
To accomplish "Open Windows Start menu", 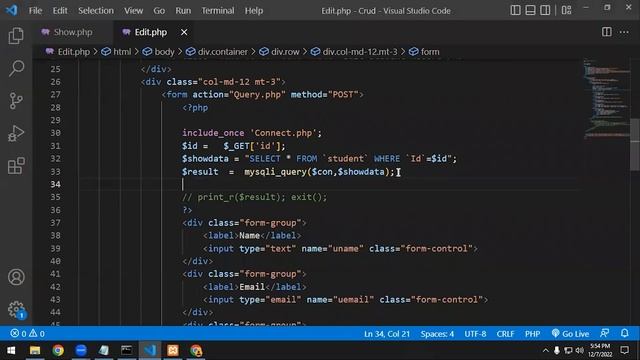I will (11, 350).
